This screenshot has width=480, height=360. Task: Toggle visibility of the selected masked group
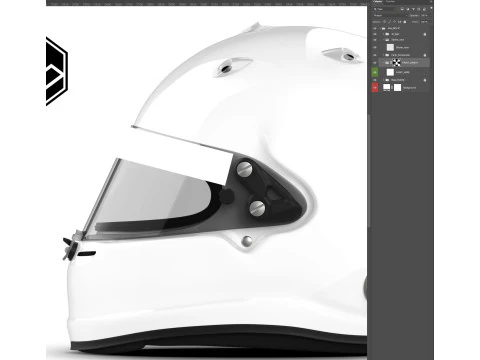point(375,63)
